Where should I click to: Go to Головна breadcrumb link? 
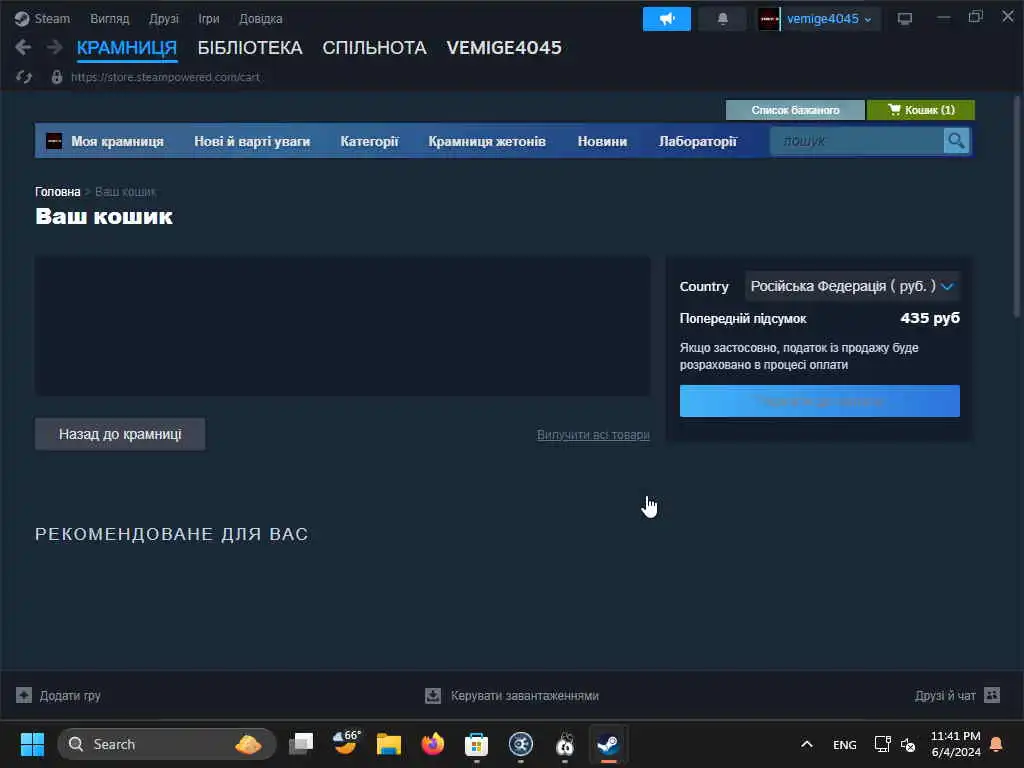pos(57,191)
